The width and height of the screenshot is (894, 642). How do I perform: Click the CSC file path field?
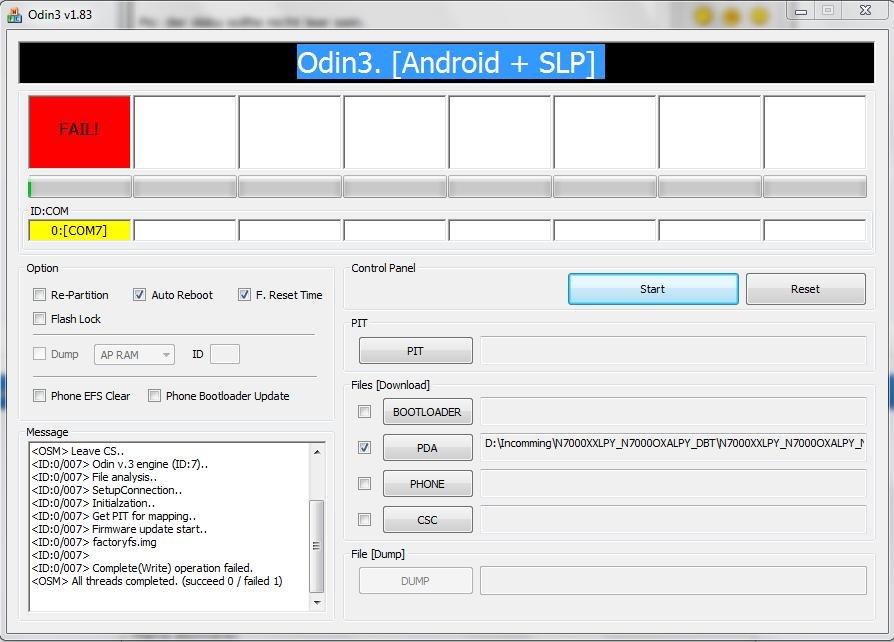pyautogui.click(x=673, y=519)
